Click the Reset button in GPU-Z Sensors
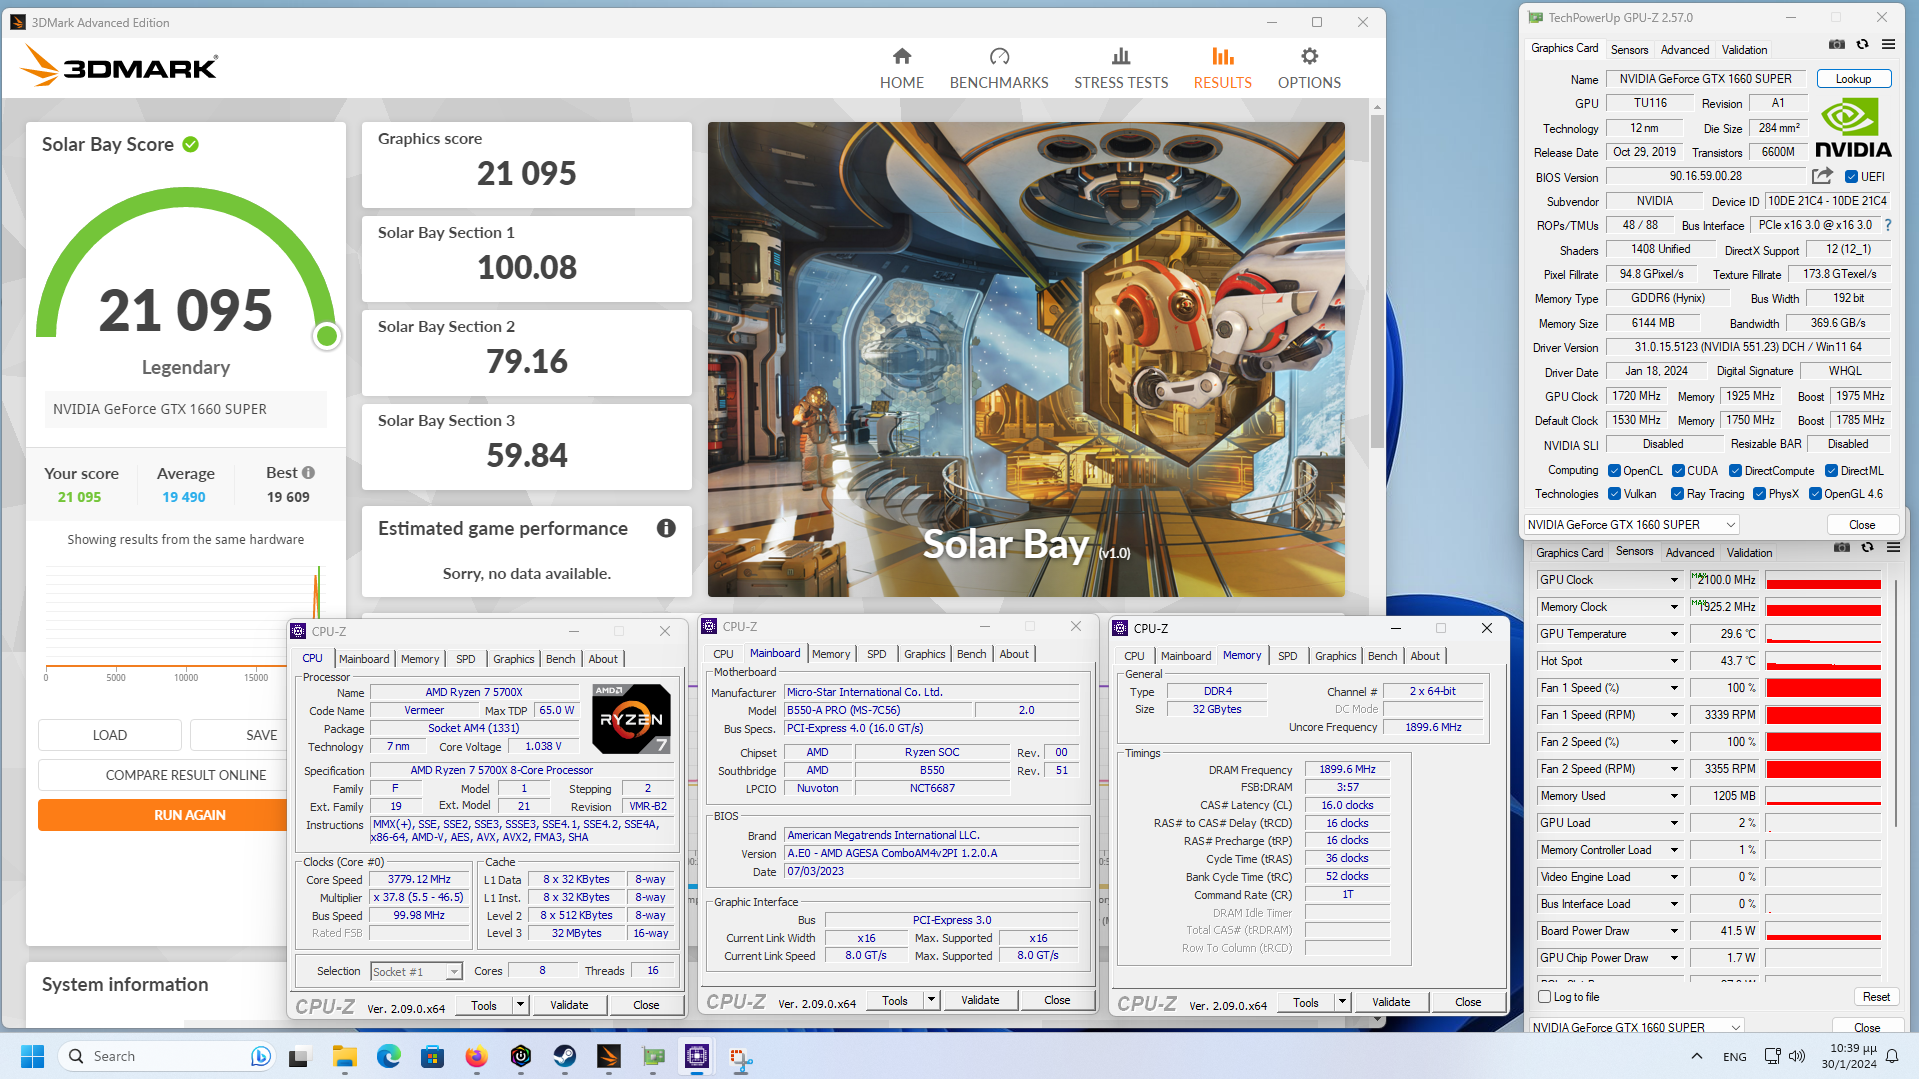 1876,997
